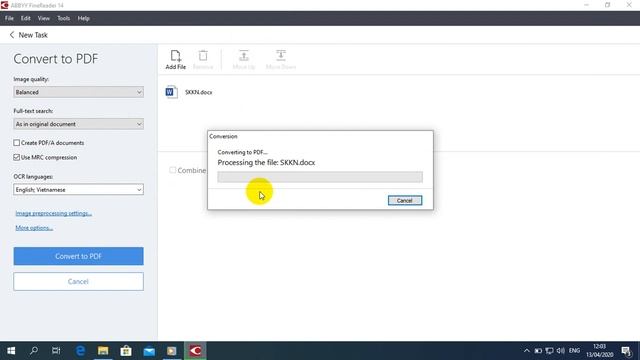
Task: Open the network status tray icon
Action: (549, 351)
